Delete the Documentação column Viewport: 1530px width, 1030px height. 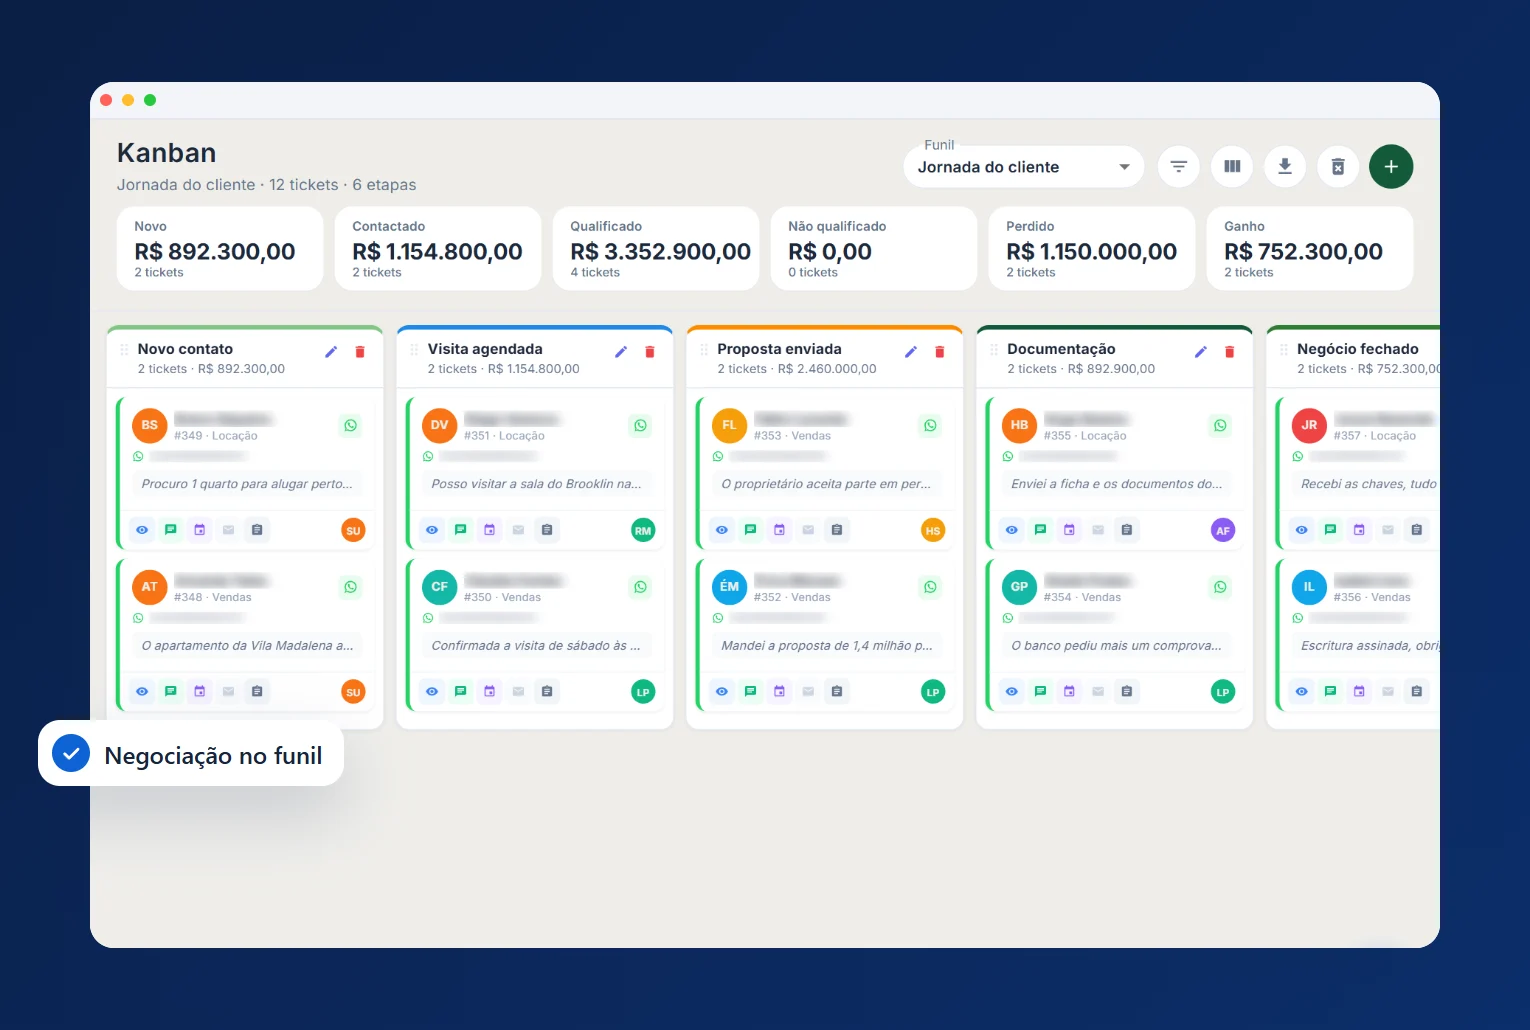point(1230,352)
